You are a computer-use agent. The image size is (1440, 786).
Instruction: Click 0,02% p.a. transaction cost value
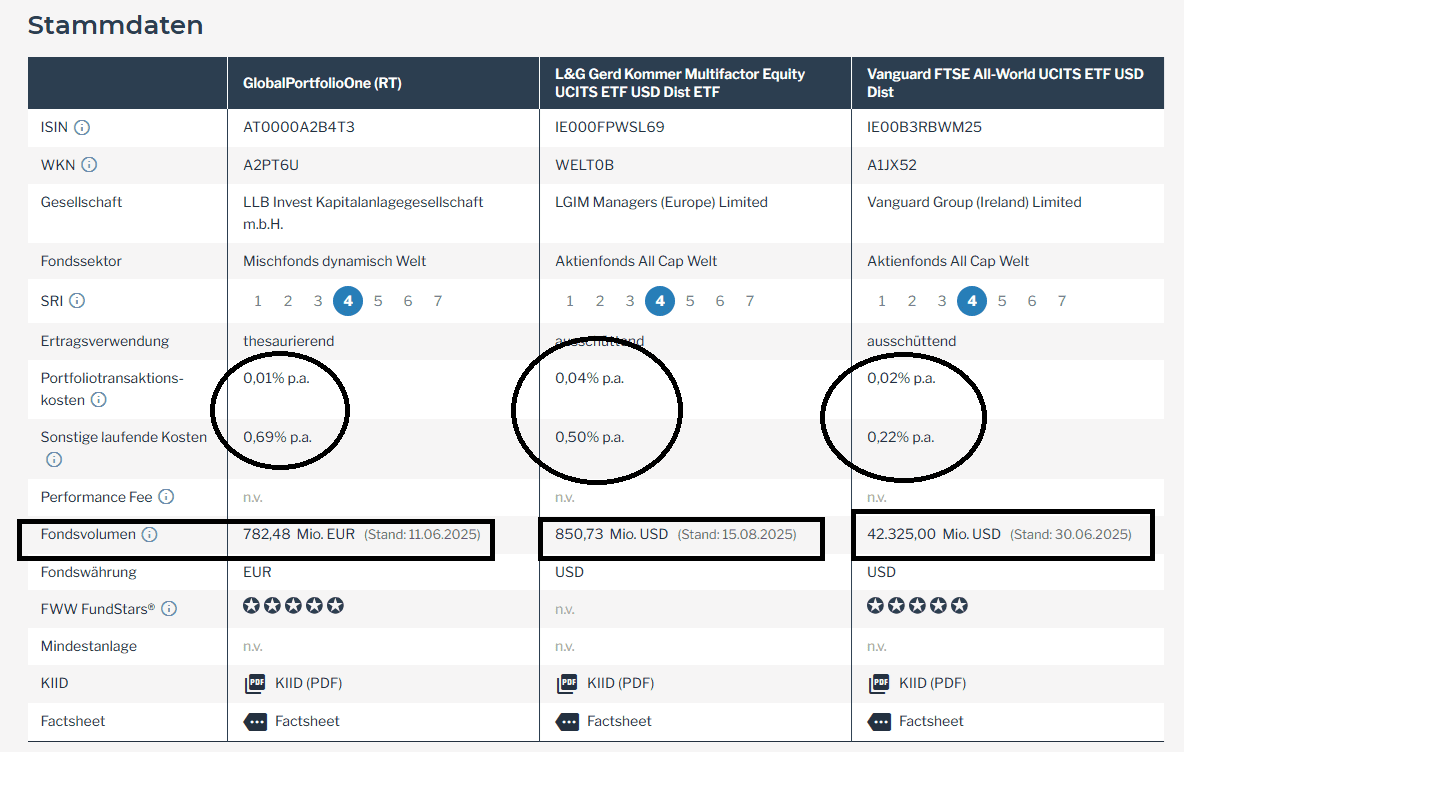[x=901, y=378]
